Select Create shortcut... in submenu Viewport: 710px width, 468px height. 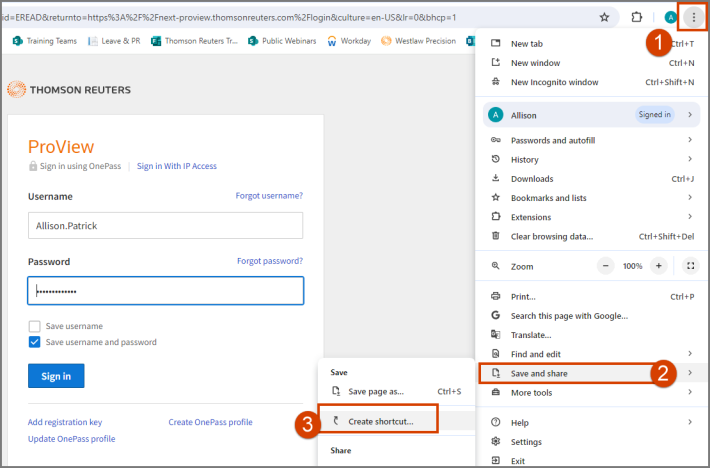(396, 421)
